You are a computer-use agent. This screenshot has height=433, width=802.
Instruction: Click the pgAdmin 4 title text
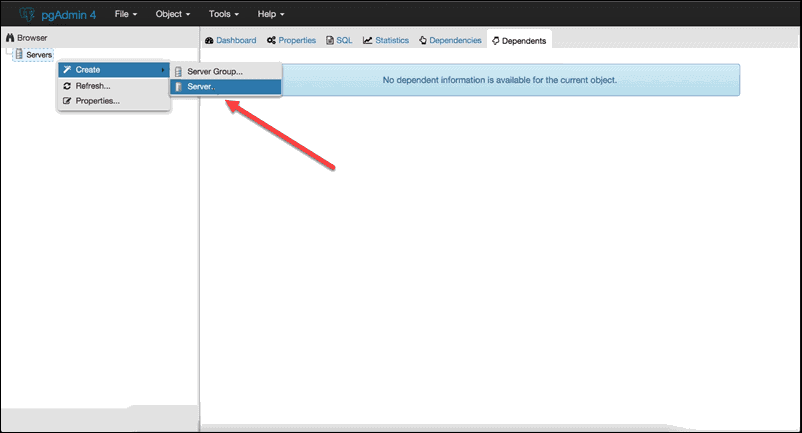(x=69, y=15)
